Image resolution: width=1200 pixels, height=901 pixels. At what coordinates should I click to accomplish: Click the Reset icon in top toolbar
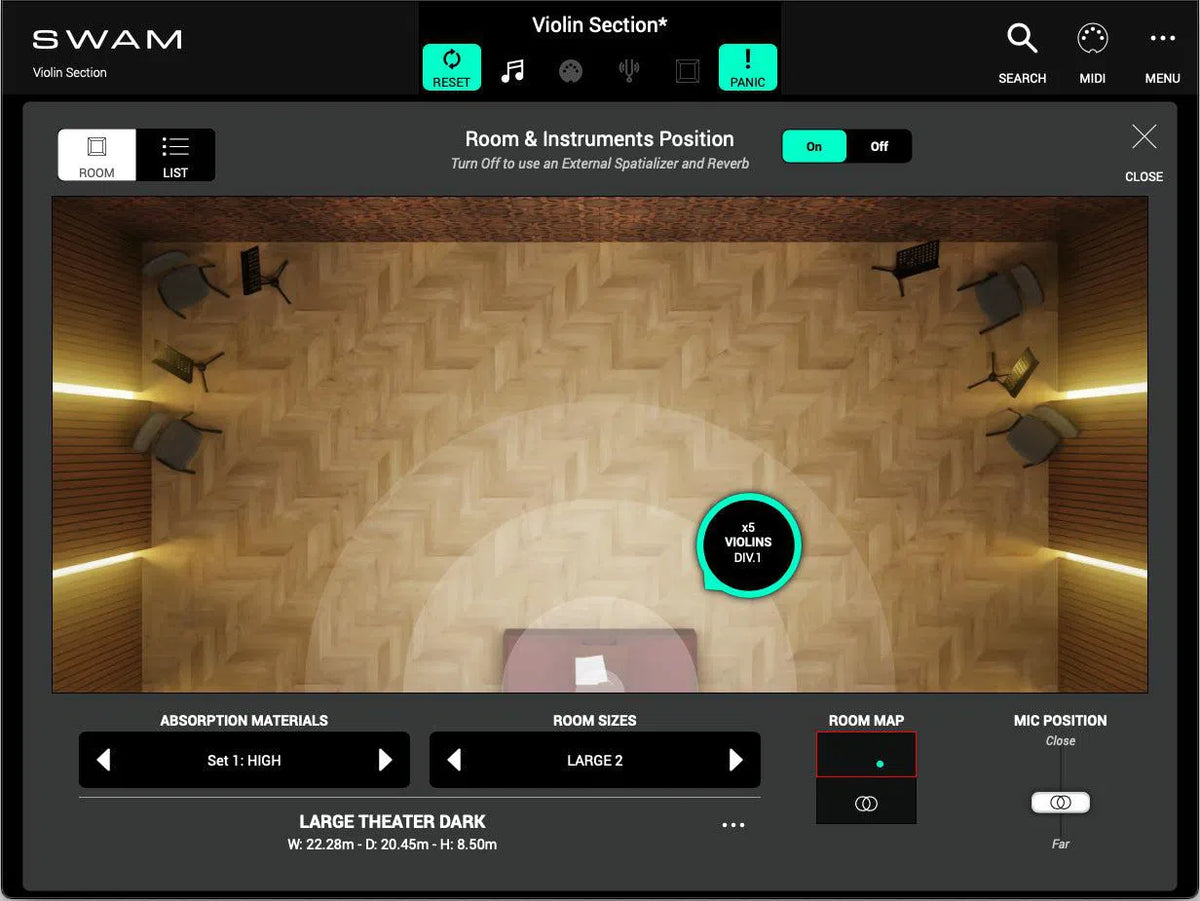(x=451, y=68)
